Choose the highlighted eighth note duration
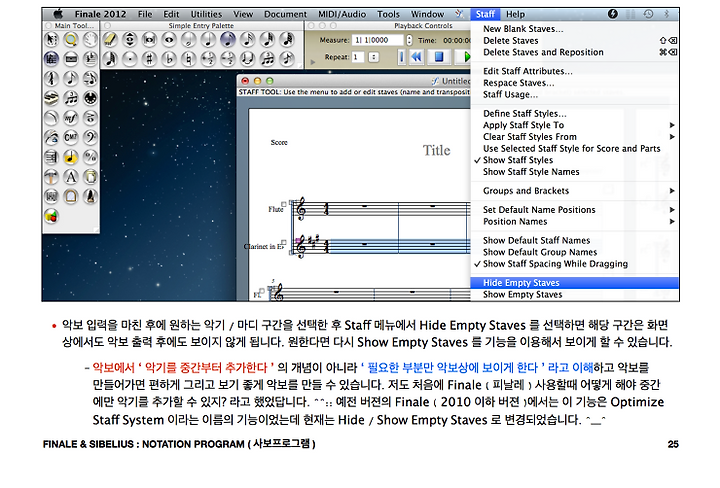720x488 pixels. pos(228,40)
